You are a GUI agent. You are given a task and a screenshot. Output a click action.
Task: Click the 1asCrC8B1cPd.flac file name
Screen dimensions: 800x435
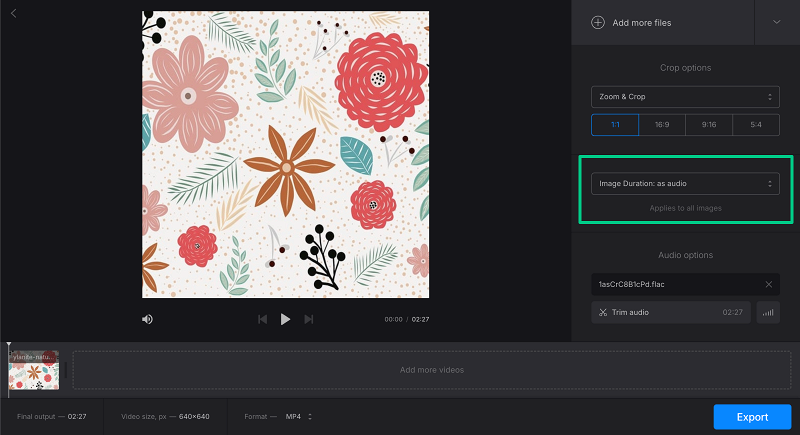tap(632, 285)
